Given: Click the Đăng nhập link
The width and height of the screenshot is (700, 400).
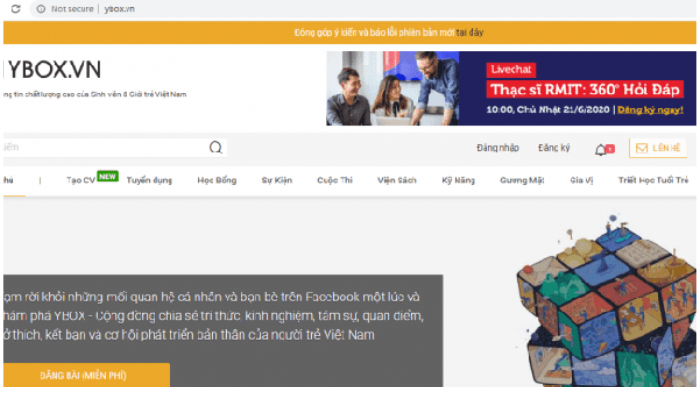Looking at the screenshot, I should 498,148.
